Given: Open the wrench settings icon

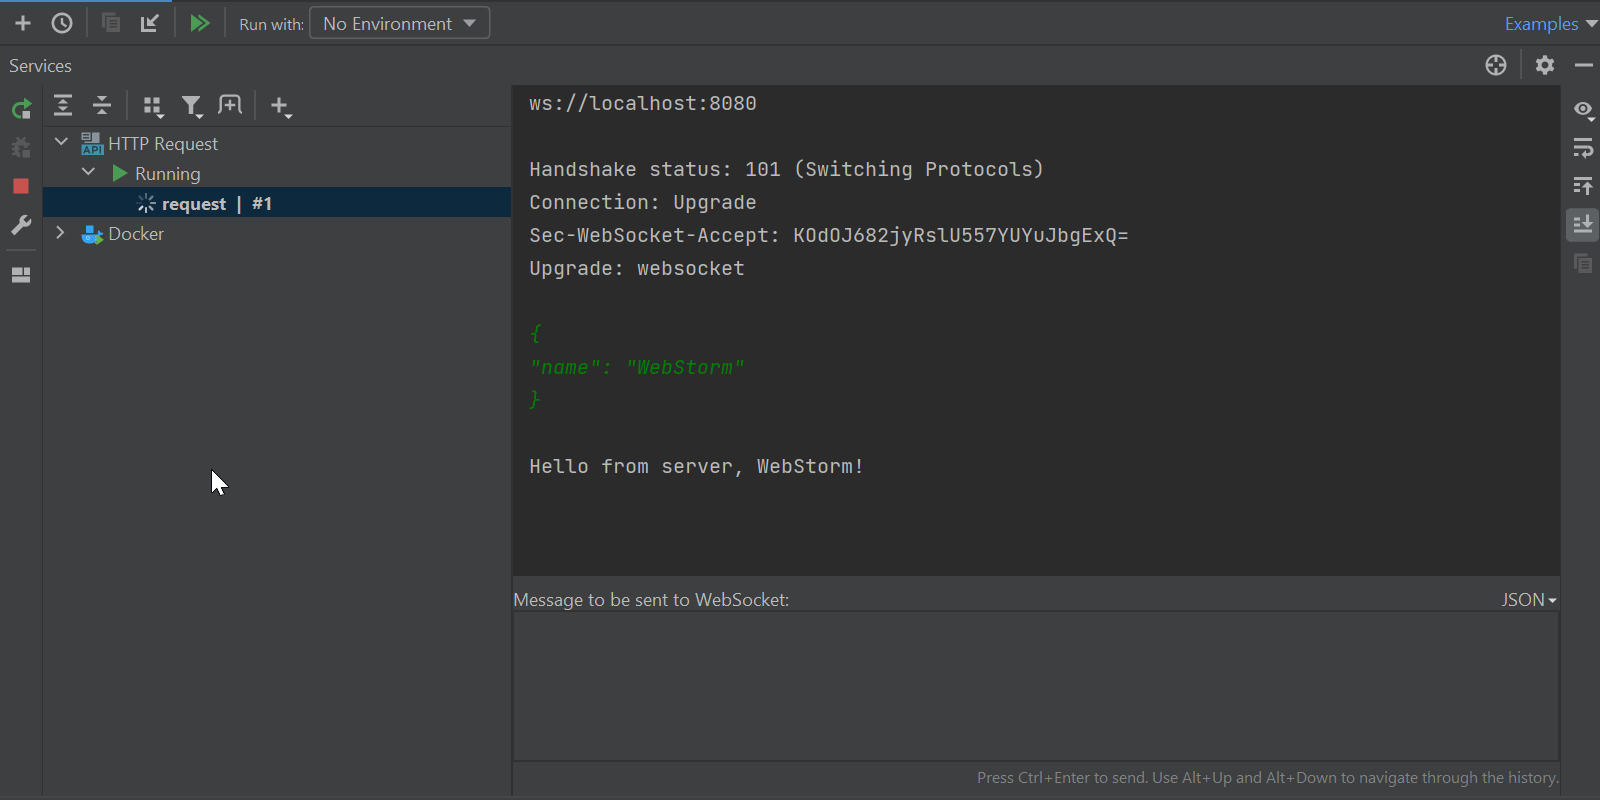Looking at the screenshot, I should [x=21, y=225].
